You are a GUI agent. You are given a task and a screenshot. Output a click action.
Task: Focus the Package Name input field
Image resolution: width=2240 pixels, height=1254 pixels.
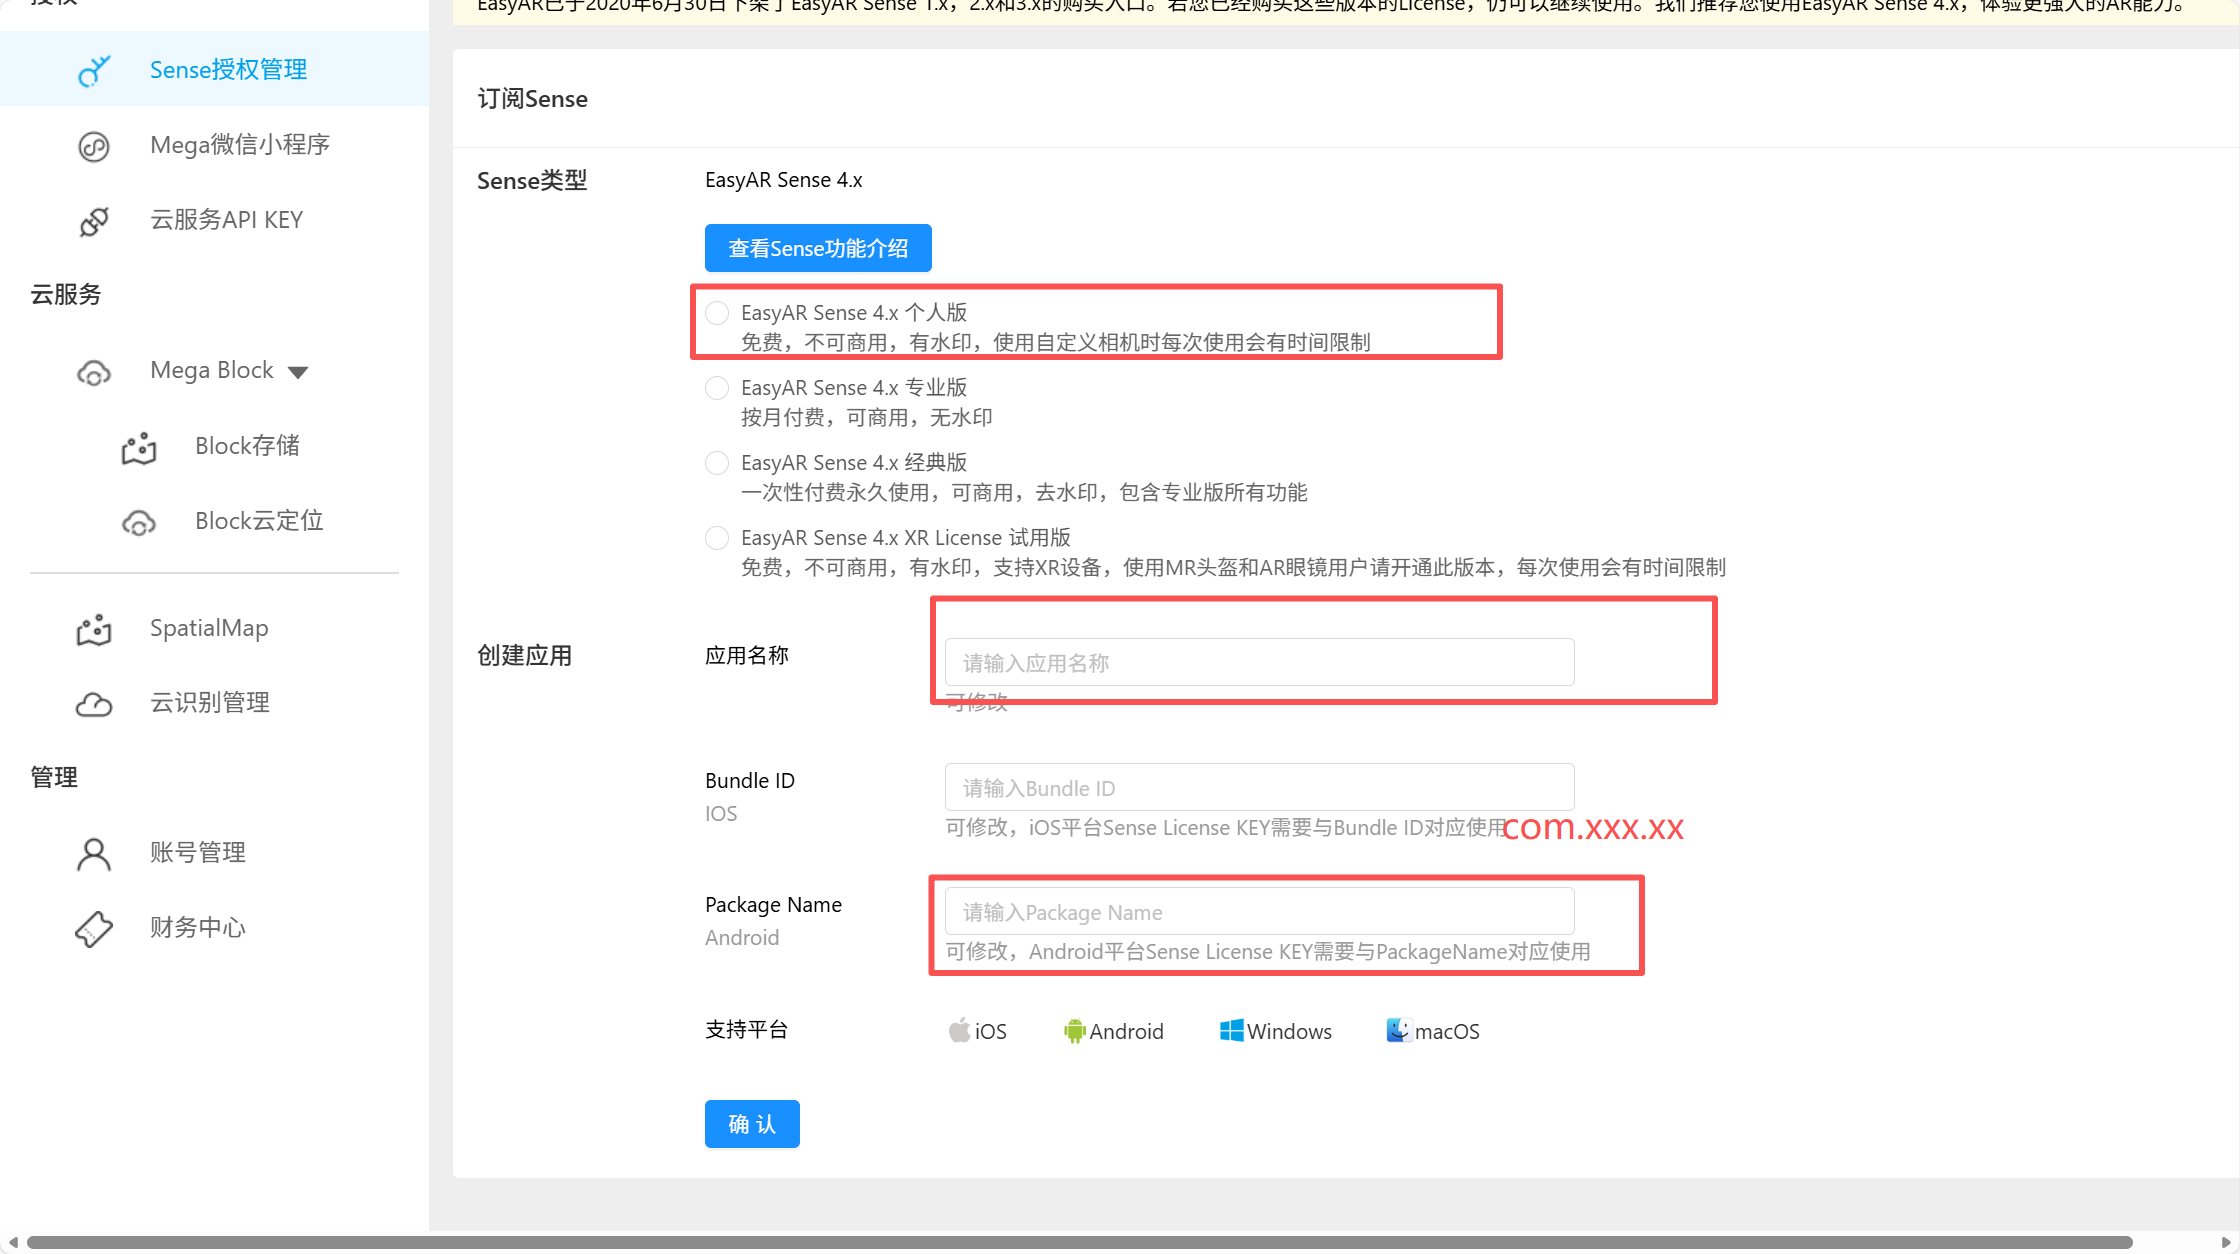pyautogui.click(x=1259, y=912)
